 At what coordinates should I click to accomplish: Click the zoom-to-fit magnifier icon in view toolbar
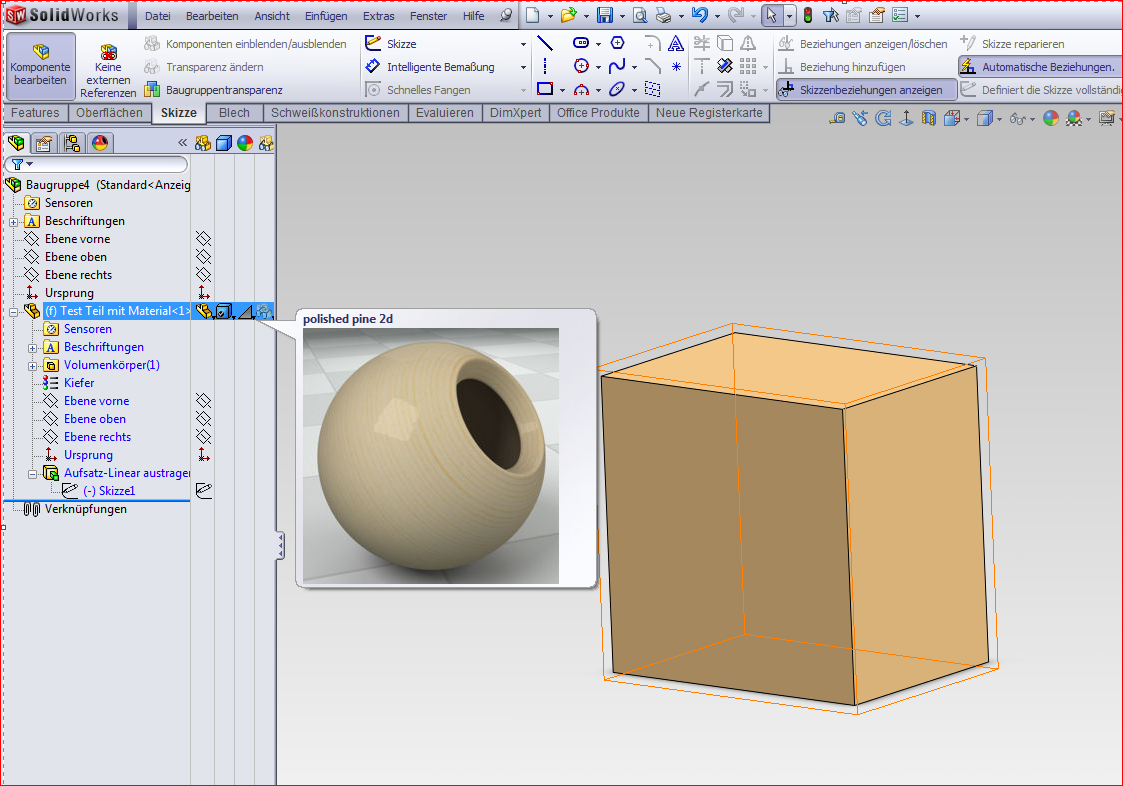(x=838, y=119)
